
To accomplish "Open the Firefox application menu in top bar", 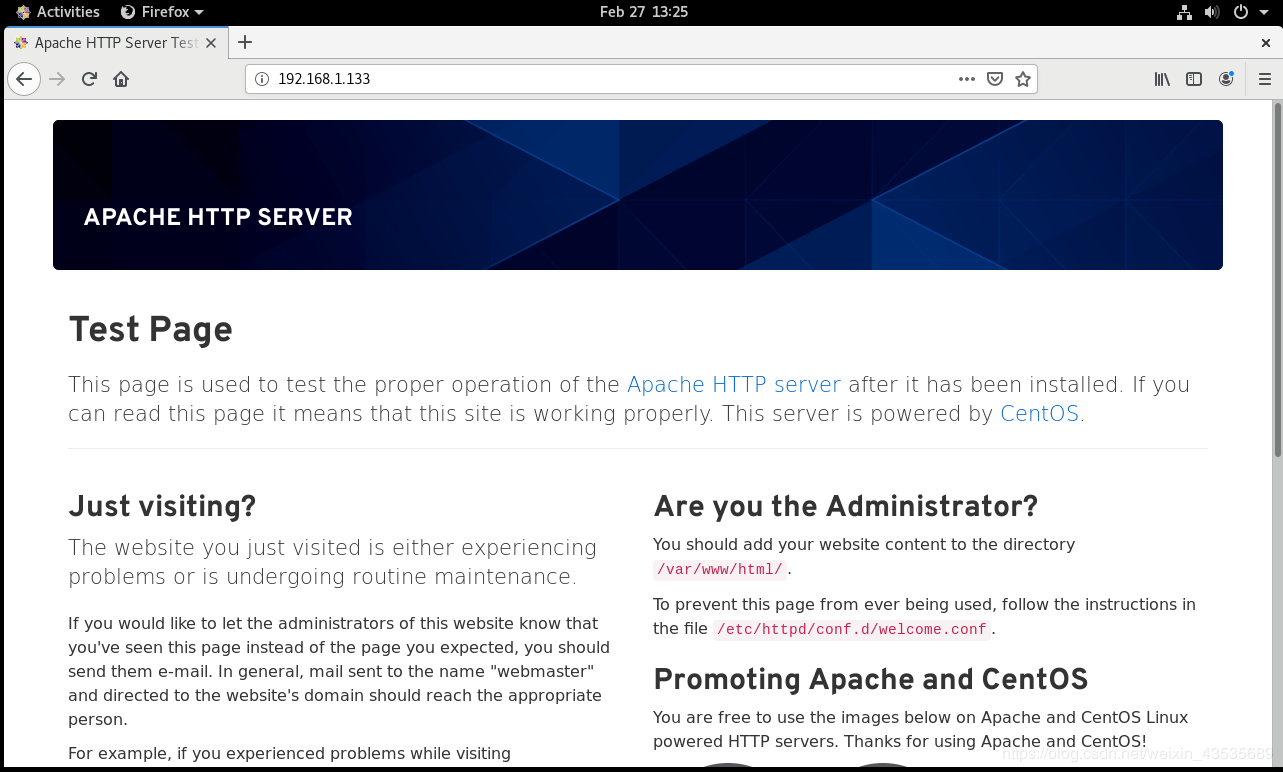I will (161, 12).
